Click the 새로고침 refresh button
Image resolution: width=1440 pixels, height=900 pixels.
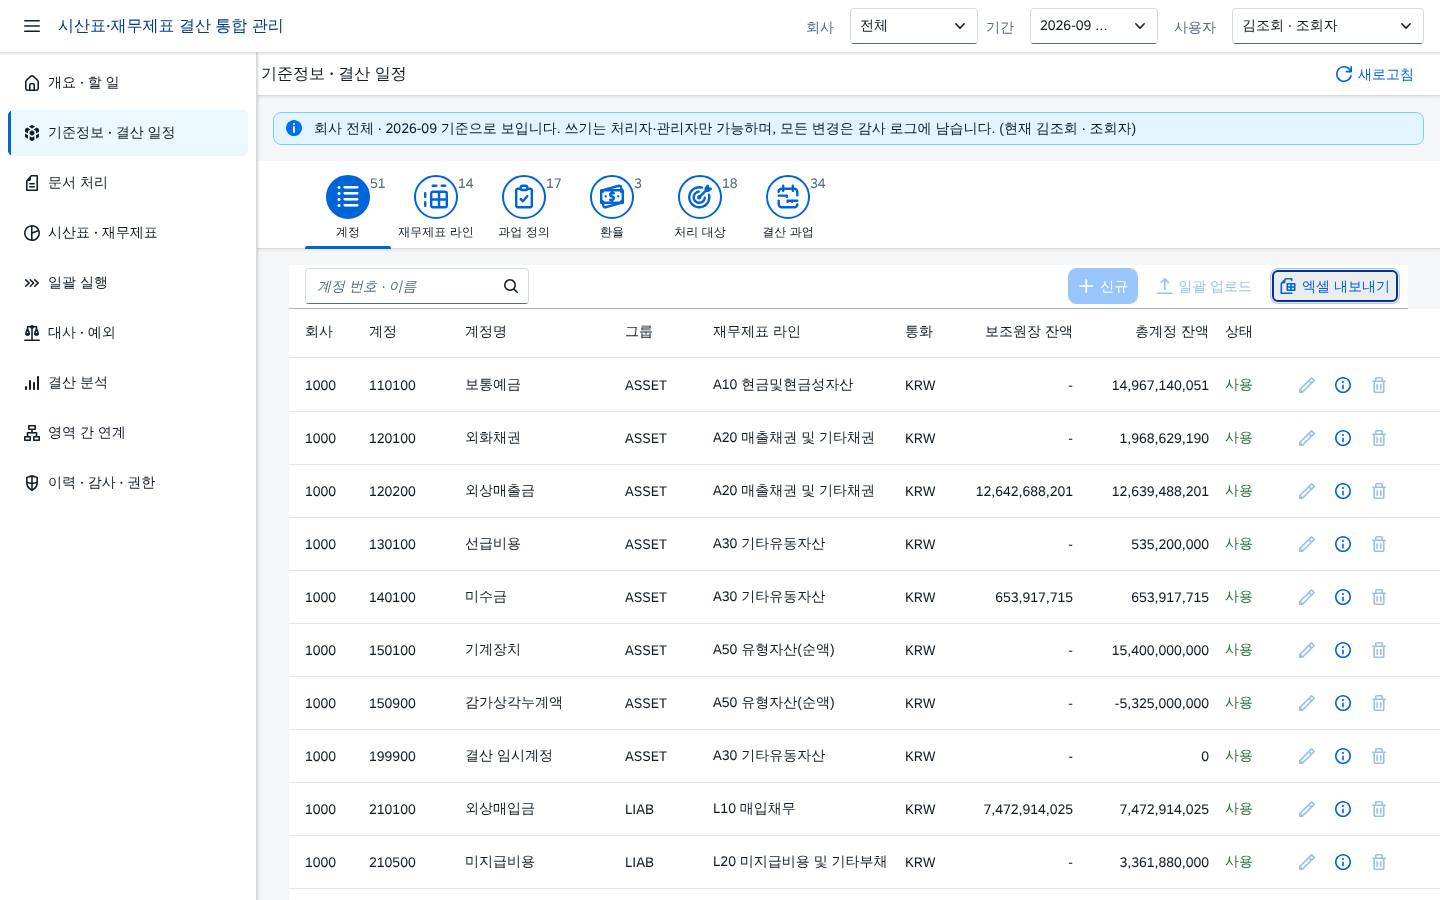pos(1375,74)
